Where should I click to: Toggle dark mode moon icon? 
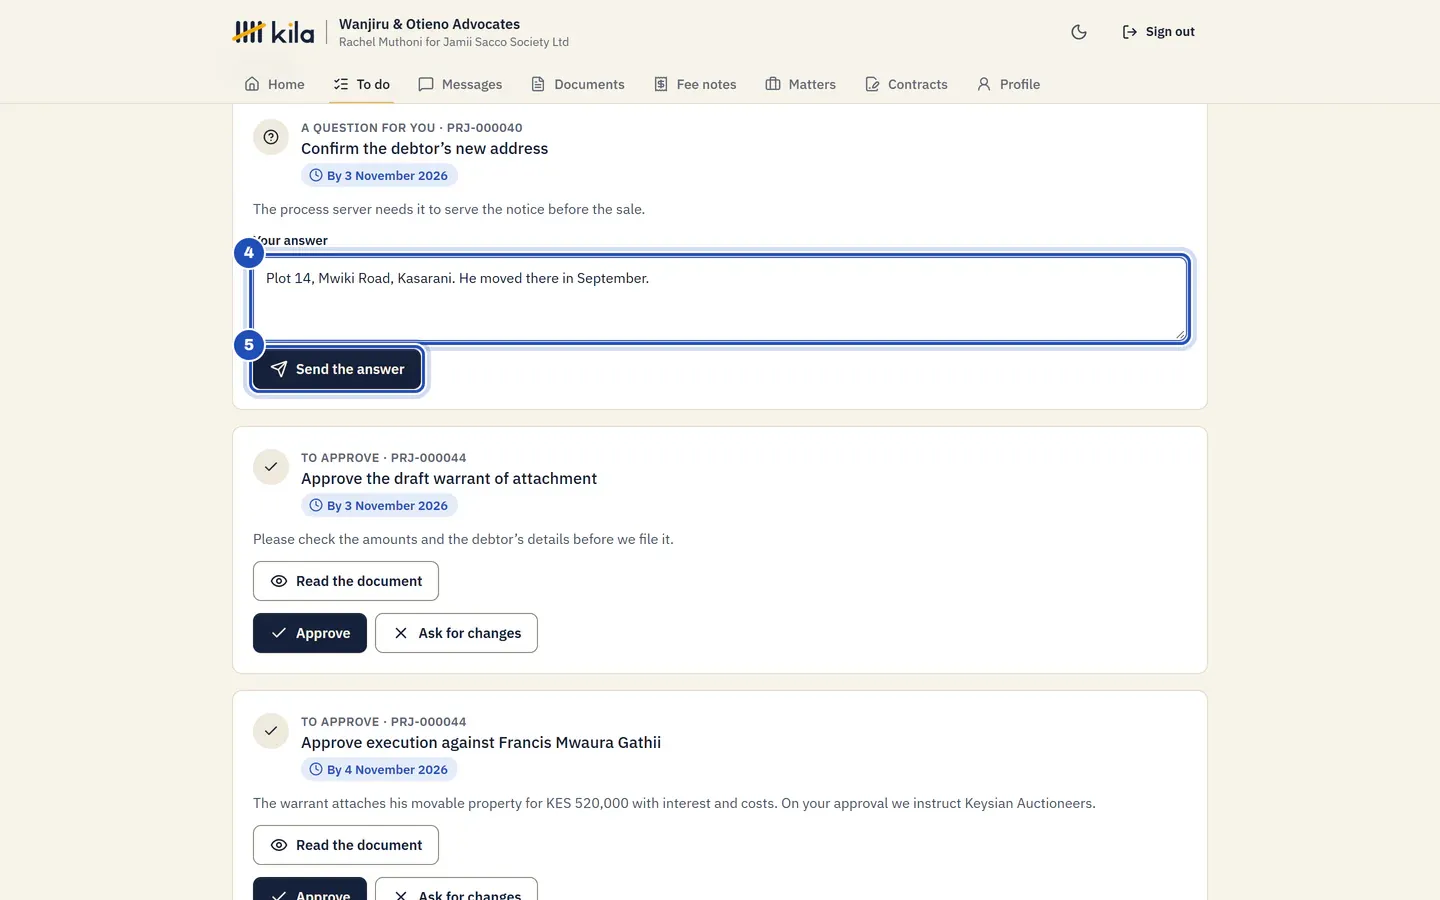[1079, 32]
